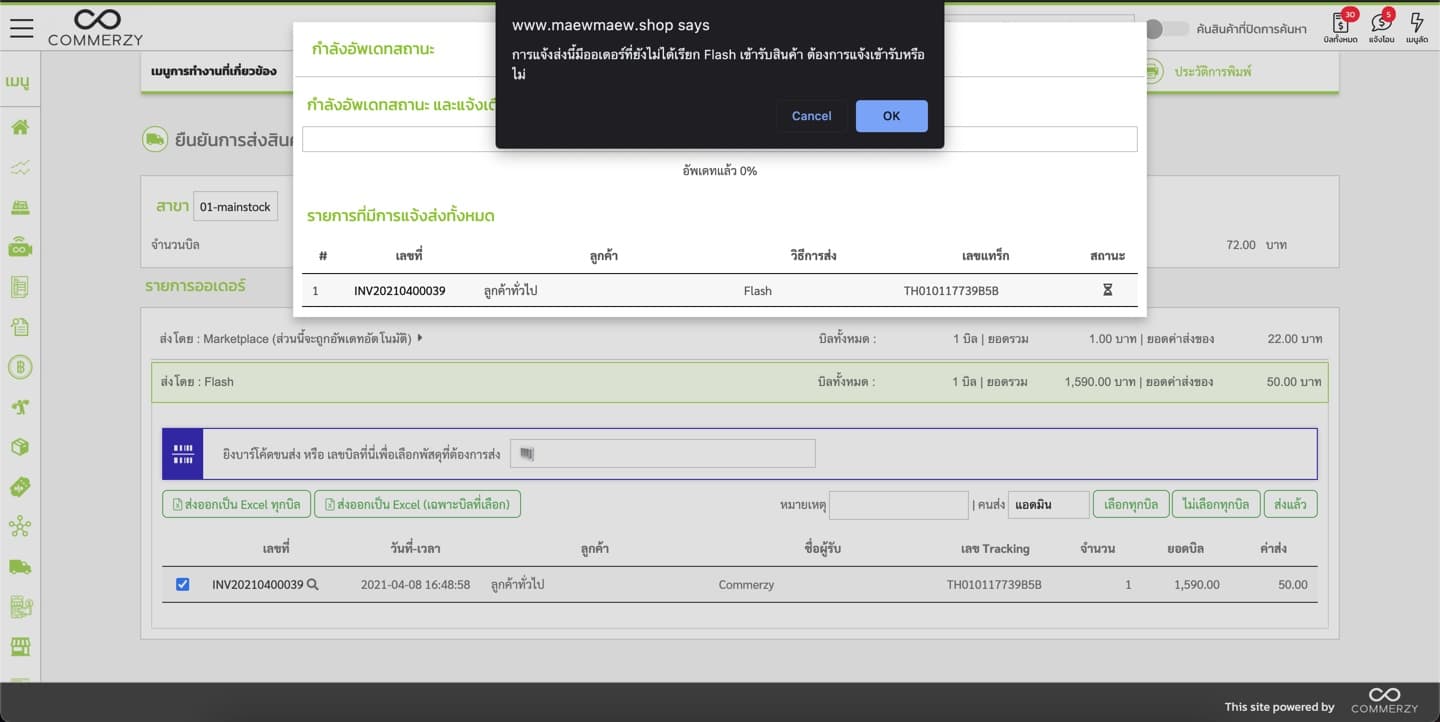Open the package box sidebar icon

(x=20, y=447)
